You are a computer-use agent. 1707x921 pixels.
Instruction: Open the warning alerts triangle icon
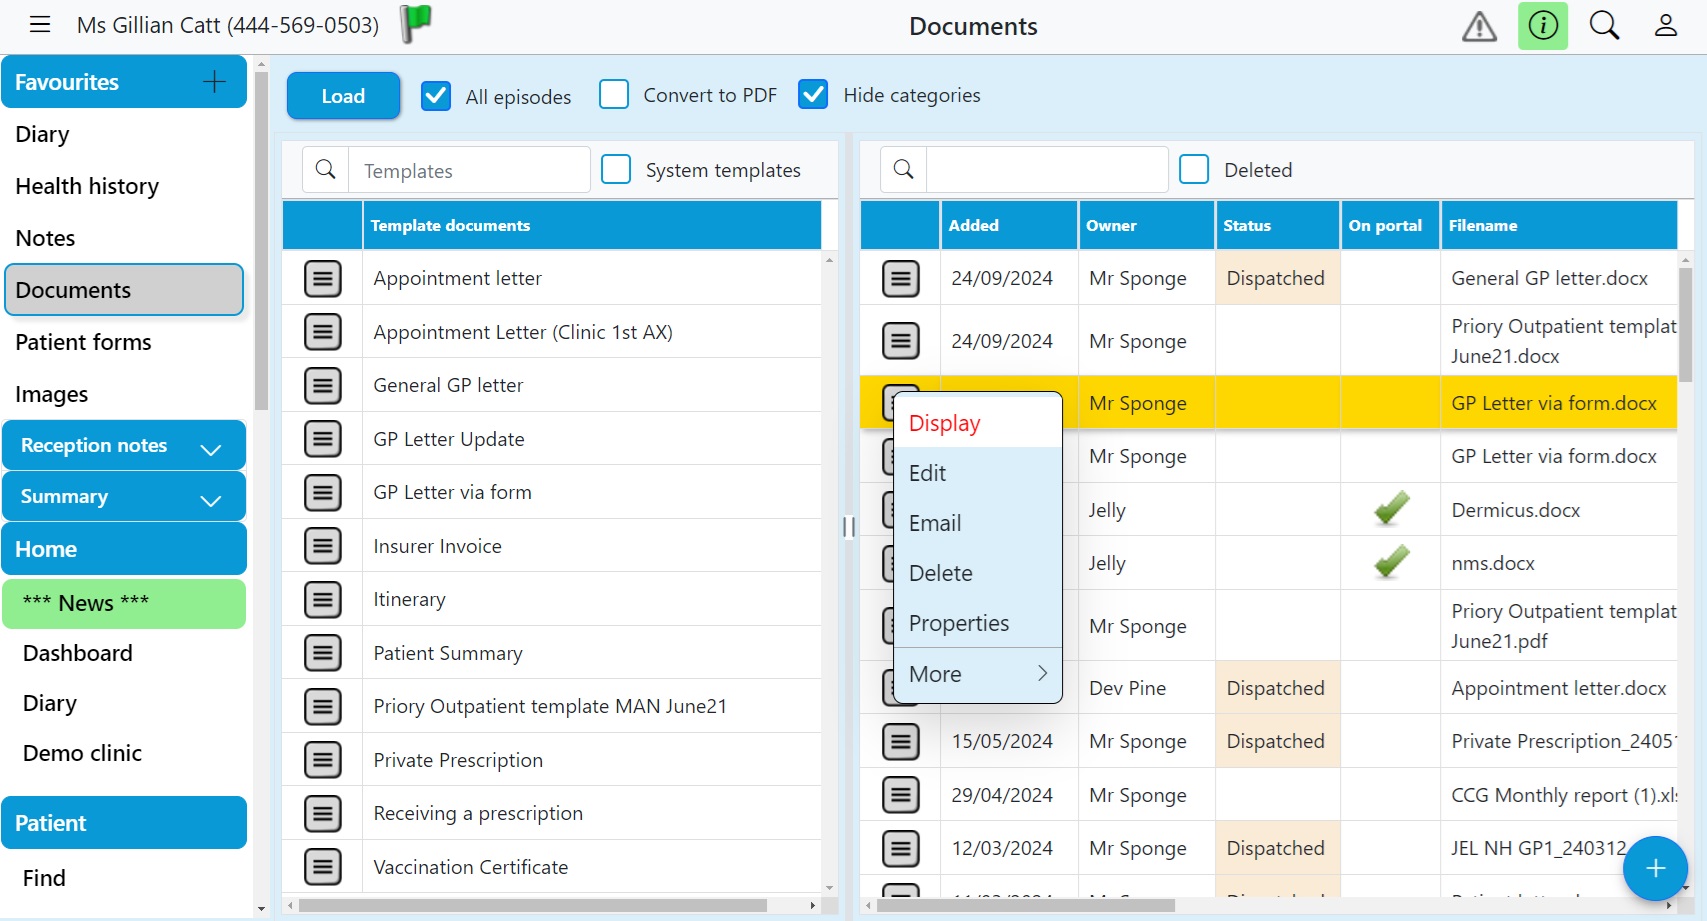point(1479,26)
